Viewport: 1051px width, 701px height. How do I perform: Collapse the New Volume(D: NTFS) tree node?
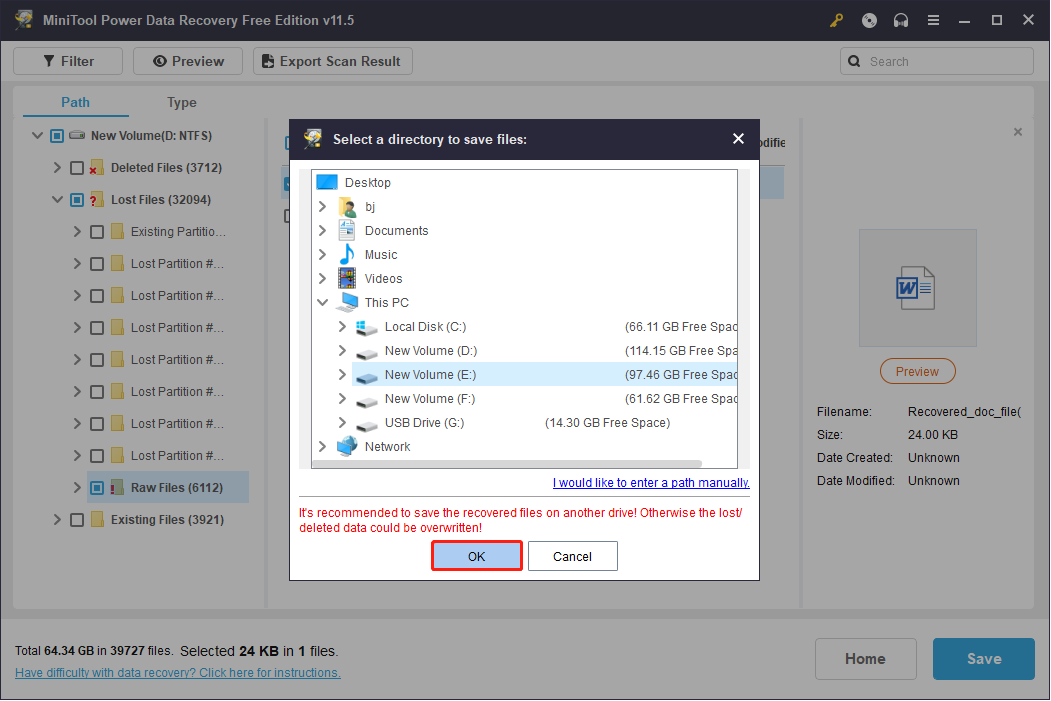[38, 135]
